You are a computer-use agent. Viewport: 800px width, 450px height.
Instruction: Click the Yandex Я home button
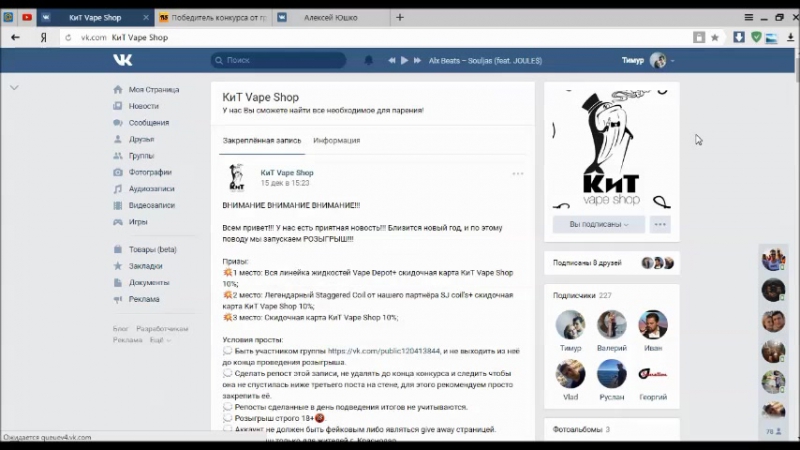pos(44,37)
